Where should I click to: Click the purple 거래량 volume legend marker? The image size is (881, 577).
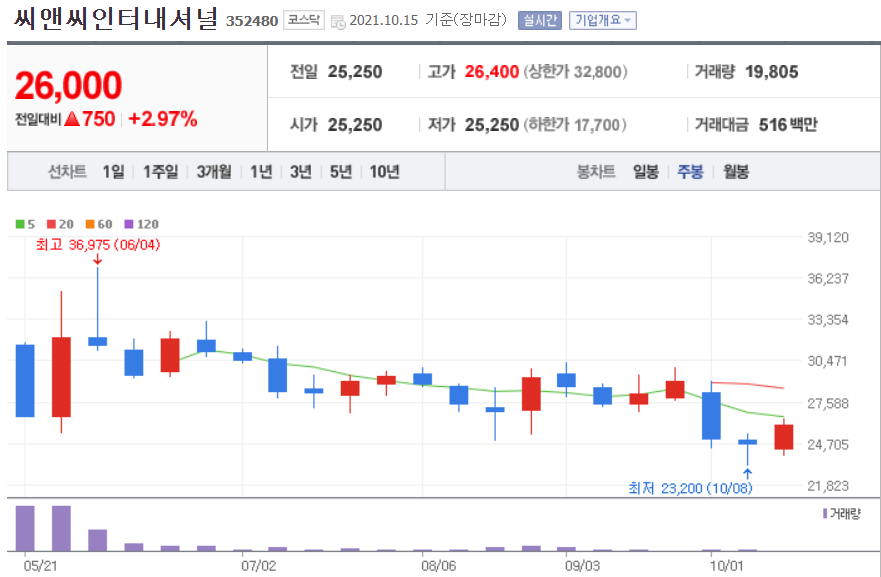(x=825, y=514)
